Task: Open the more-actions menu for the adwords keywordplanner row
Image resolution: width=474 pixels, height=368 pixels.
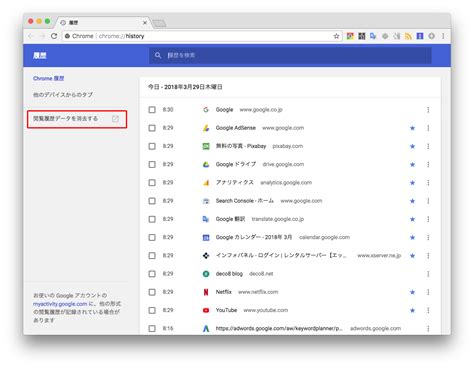Action: (x=428, y=329)
